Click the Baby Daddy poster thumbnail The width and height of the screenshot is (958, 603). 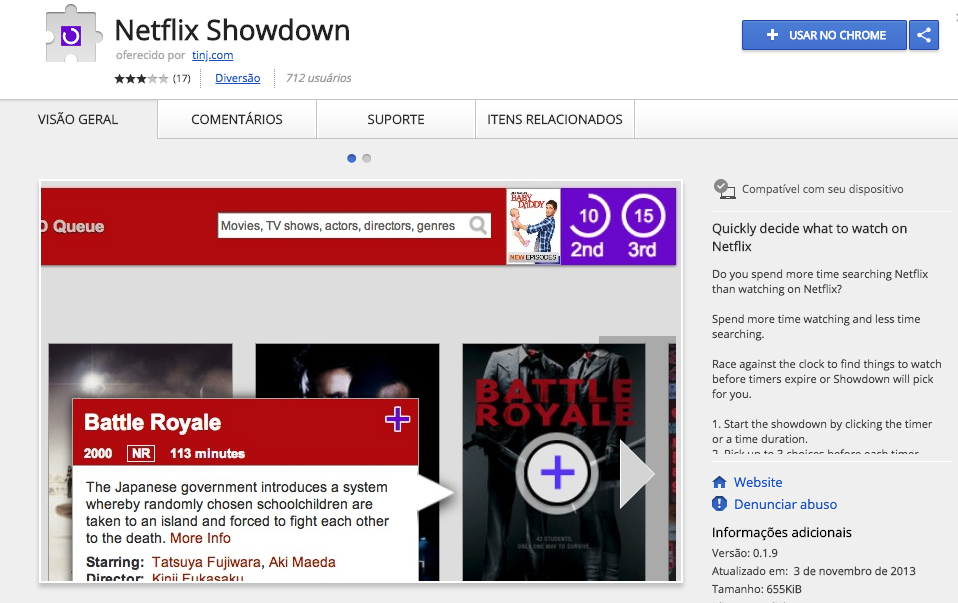click(533, 226)
